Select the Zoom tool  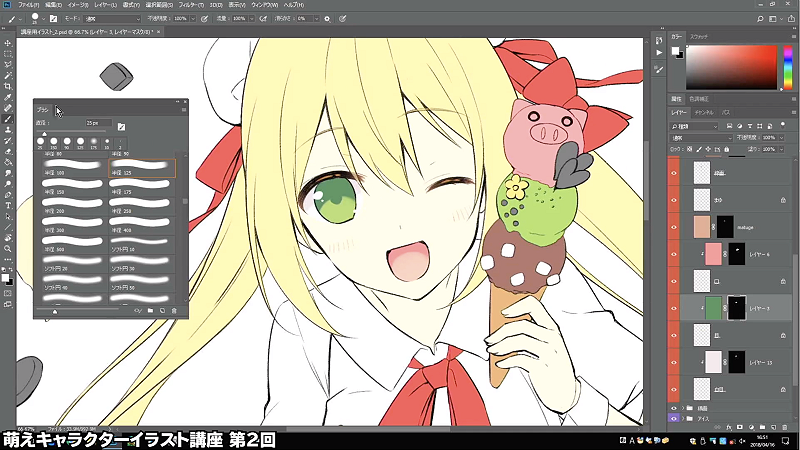coord(8,248)
